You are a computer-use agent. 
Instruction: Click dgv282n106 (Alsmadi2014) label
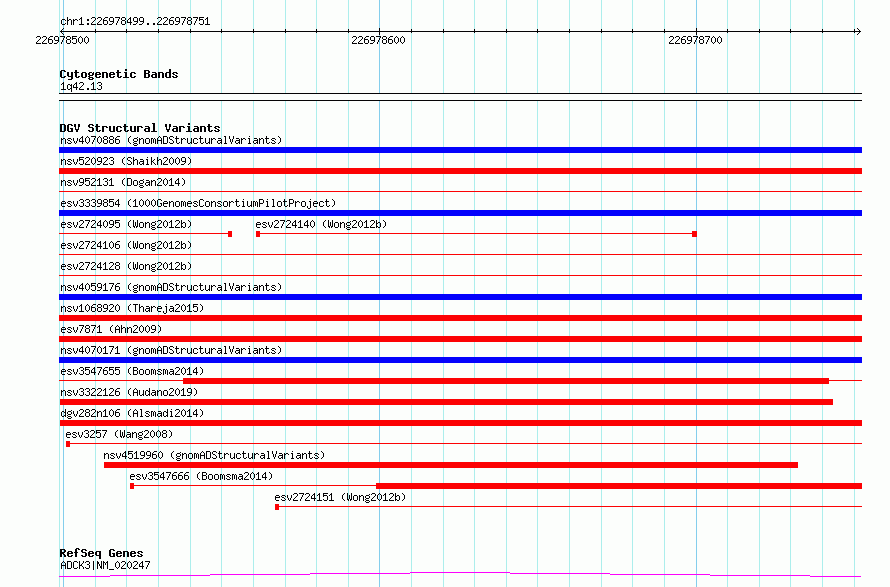132,413
